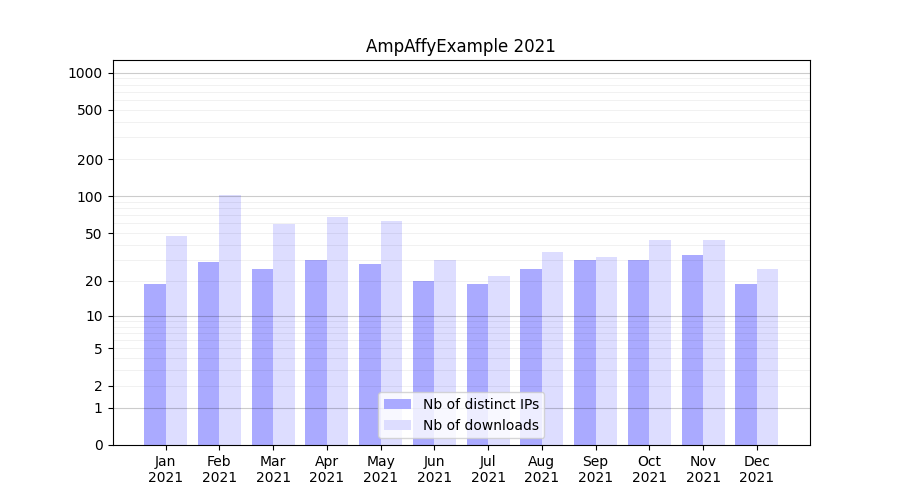900x500 pixels.
Task: Click the Dec 2021 x-axis label
Action: coord(756,469)
